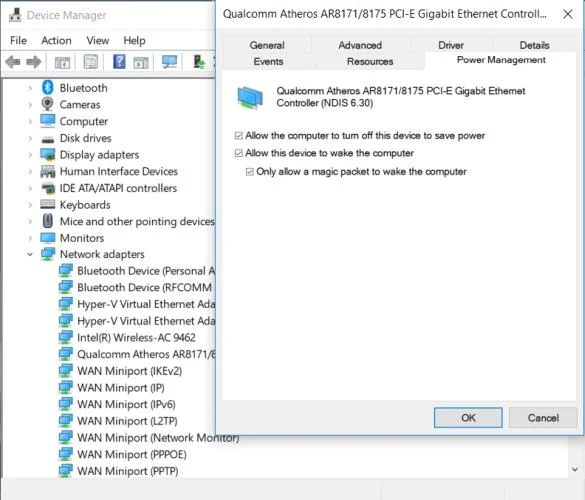The height and width of the screenshot is (500, 585).
Task: Toggle Allow this device to wake computer
Action: [239, 153]
